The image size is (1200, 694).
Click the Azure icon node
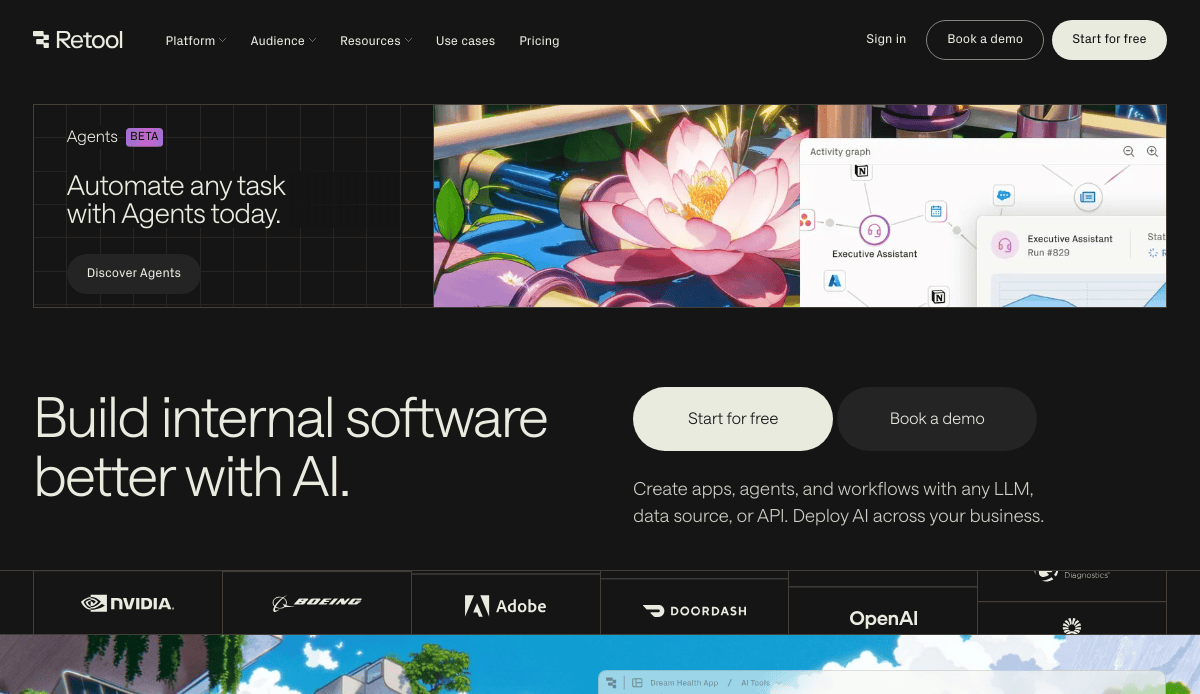834,281
